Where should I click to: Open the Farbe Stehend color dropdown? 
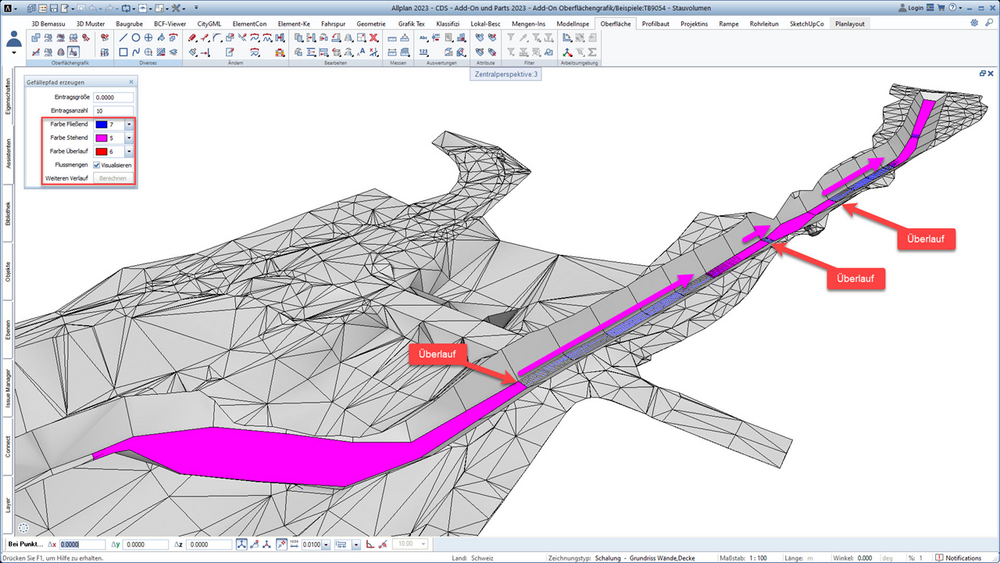coord(129,138)
